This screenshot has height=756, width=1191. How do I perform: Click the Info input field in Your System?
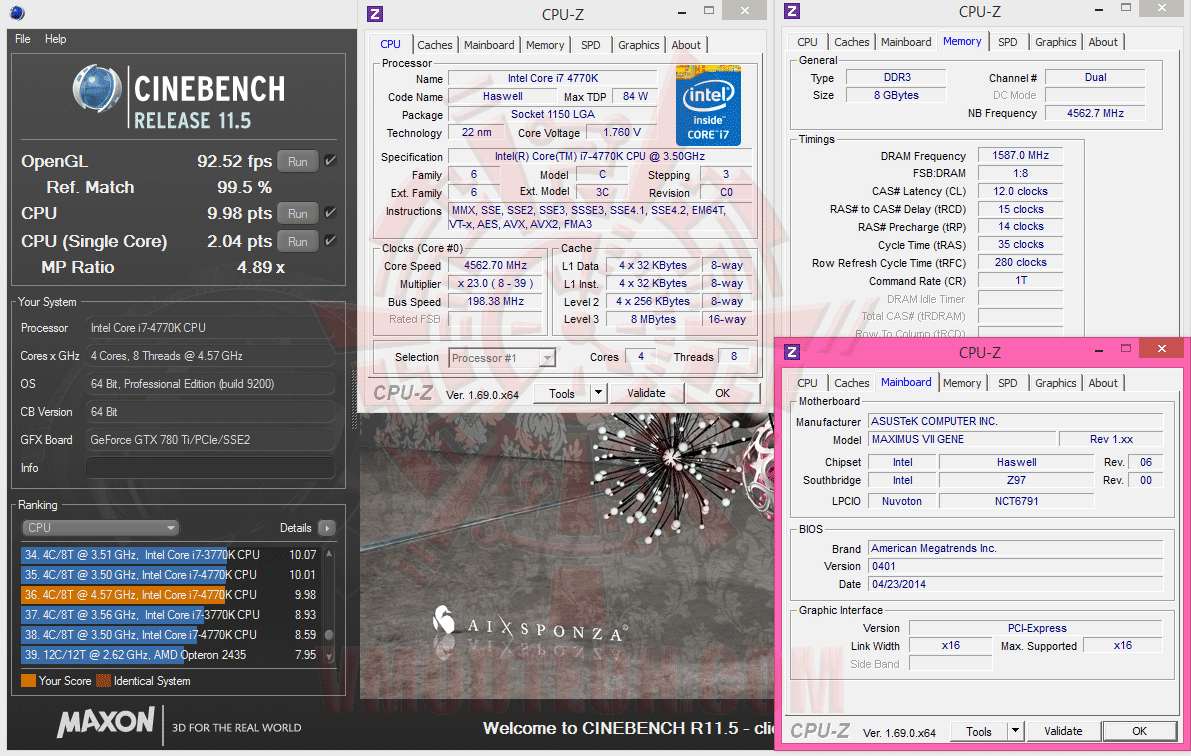pos(210,467)
